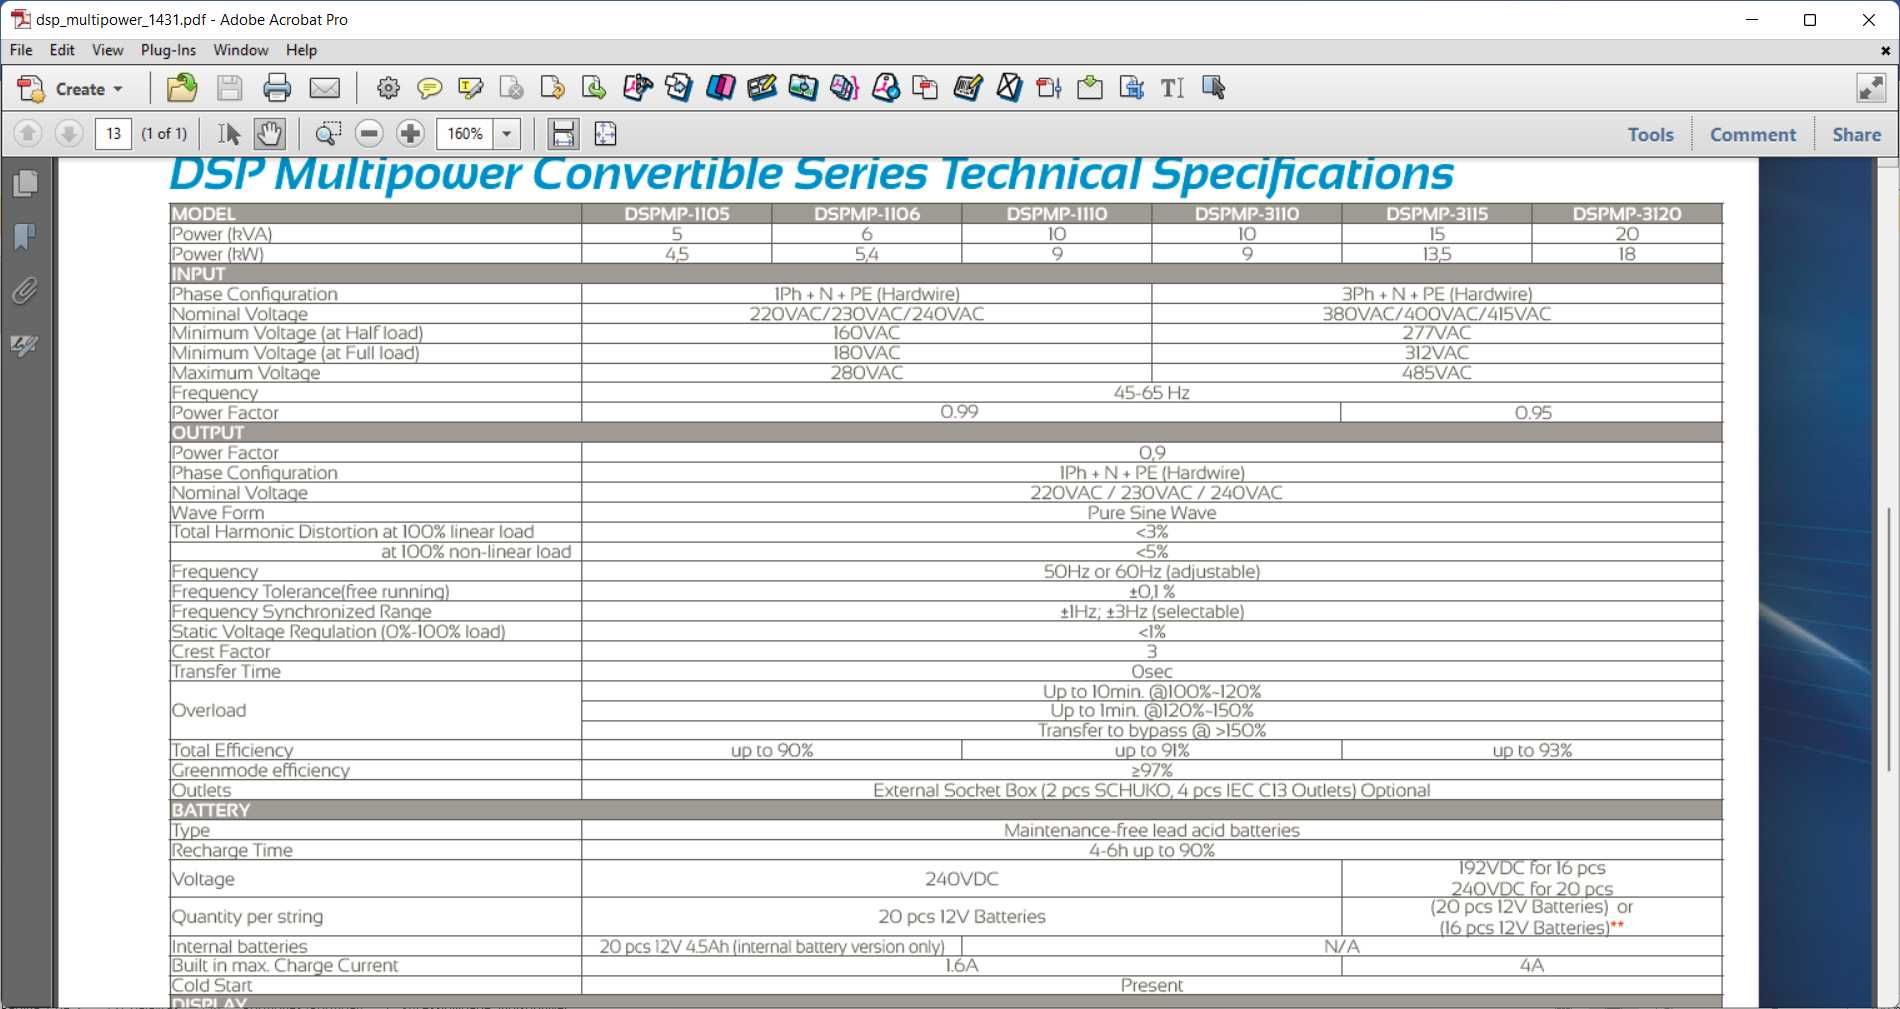Go to next page arrow
The width and height of the screenshot is (1900, 1009).
pyautogui.click(x=68, y=133)
